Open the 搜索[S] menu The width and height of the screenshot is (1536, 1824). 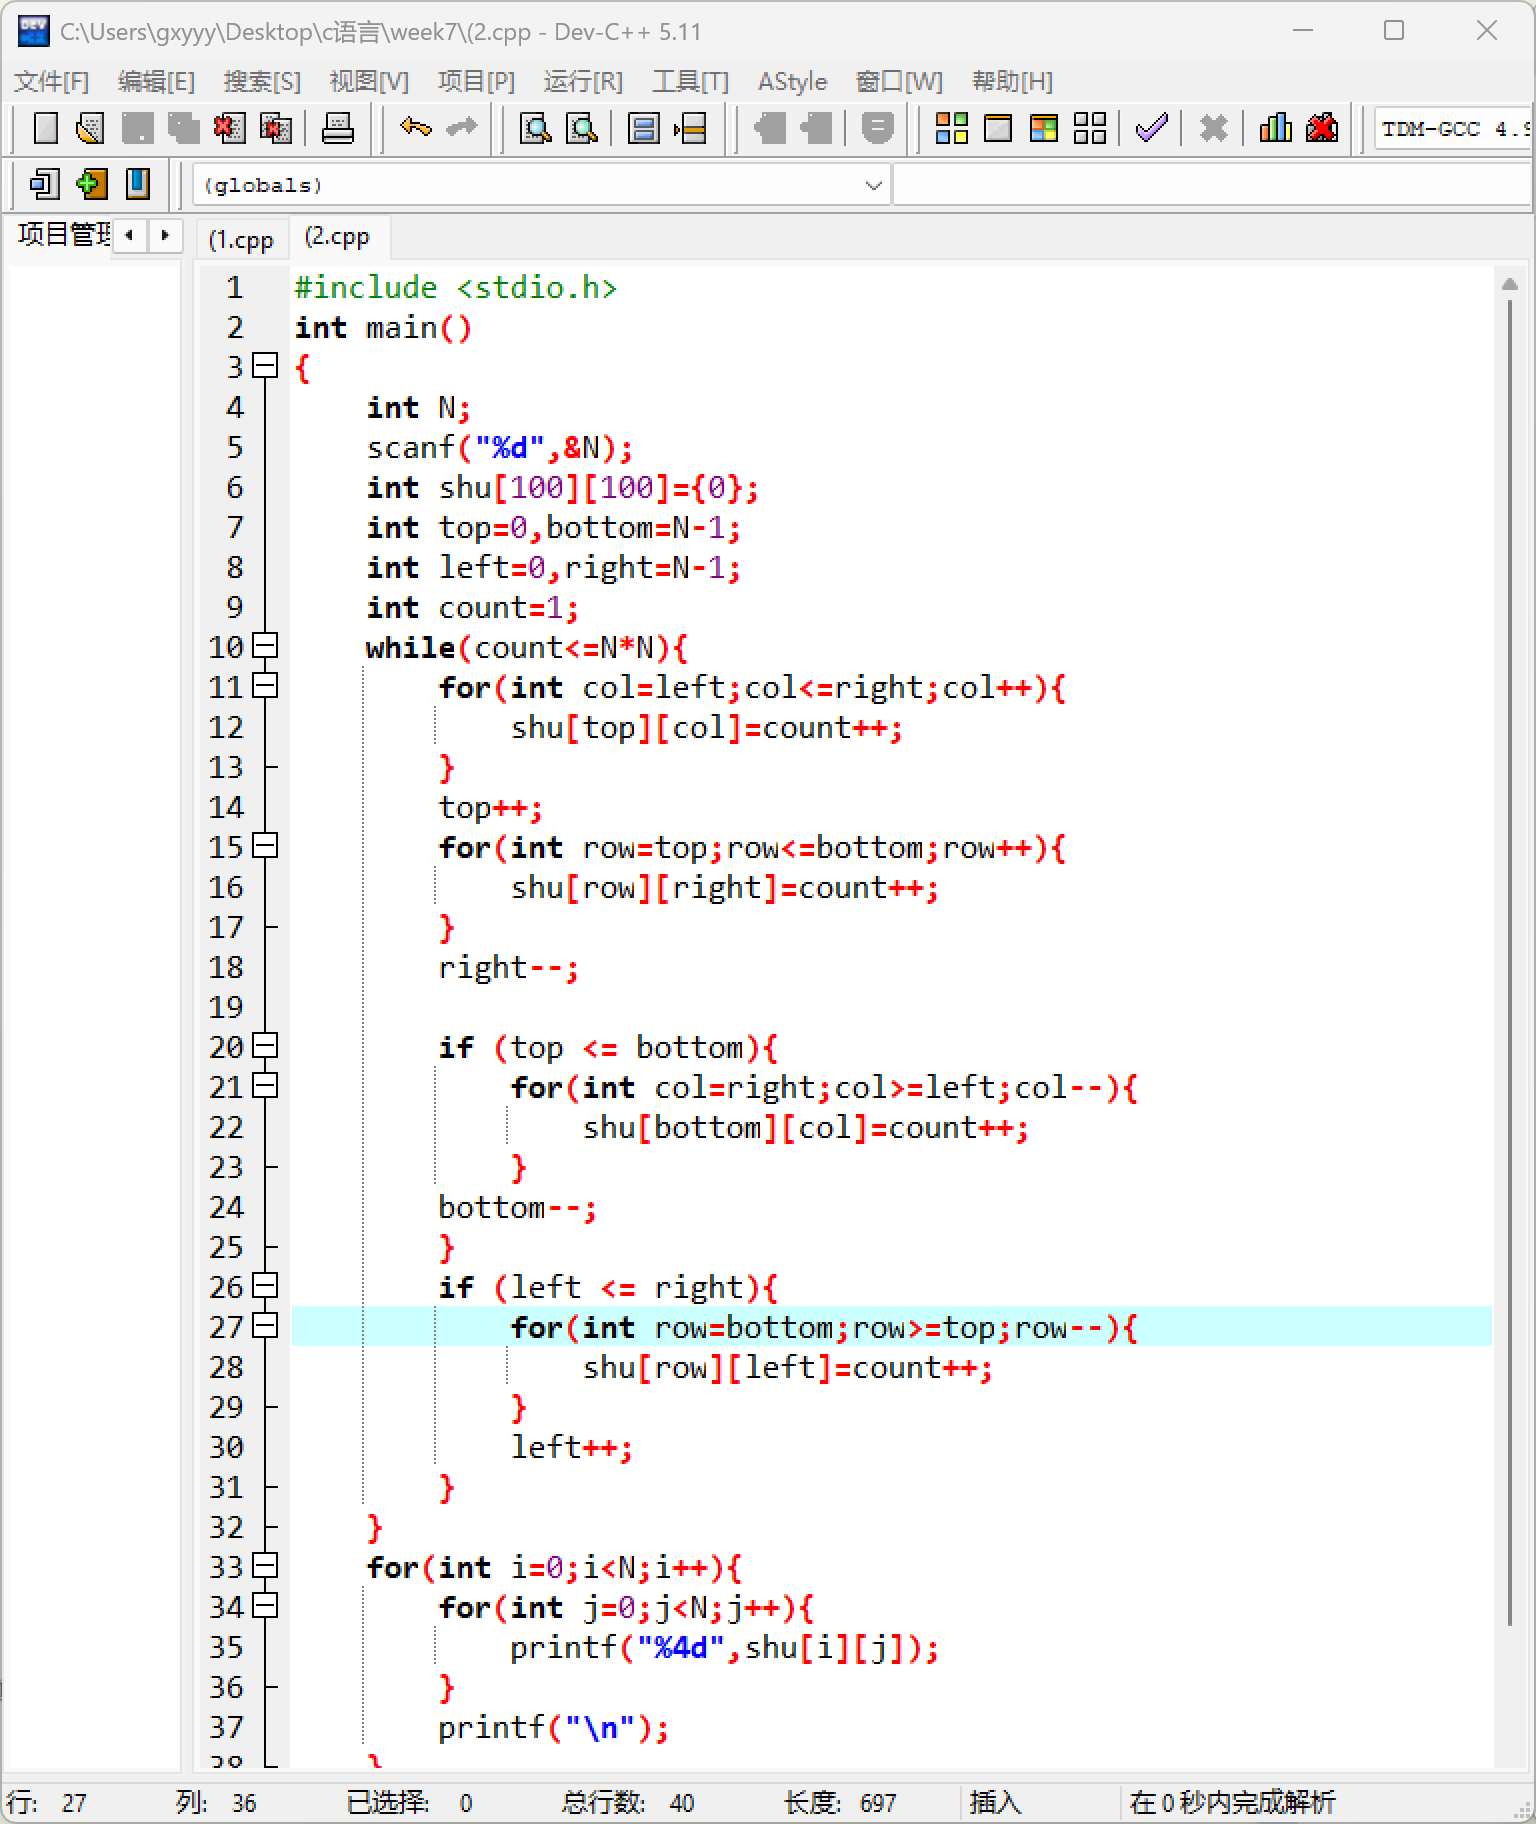262,81
